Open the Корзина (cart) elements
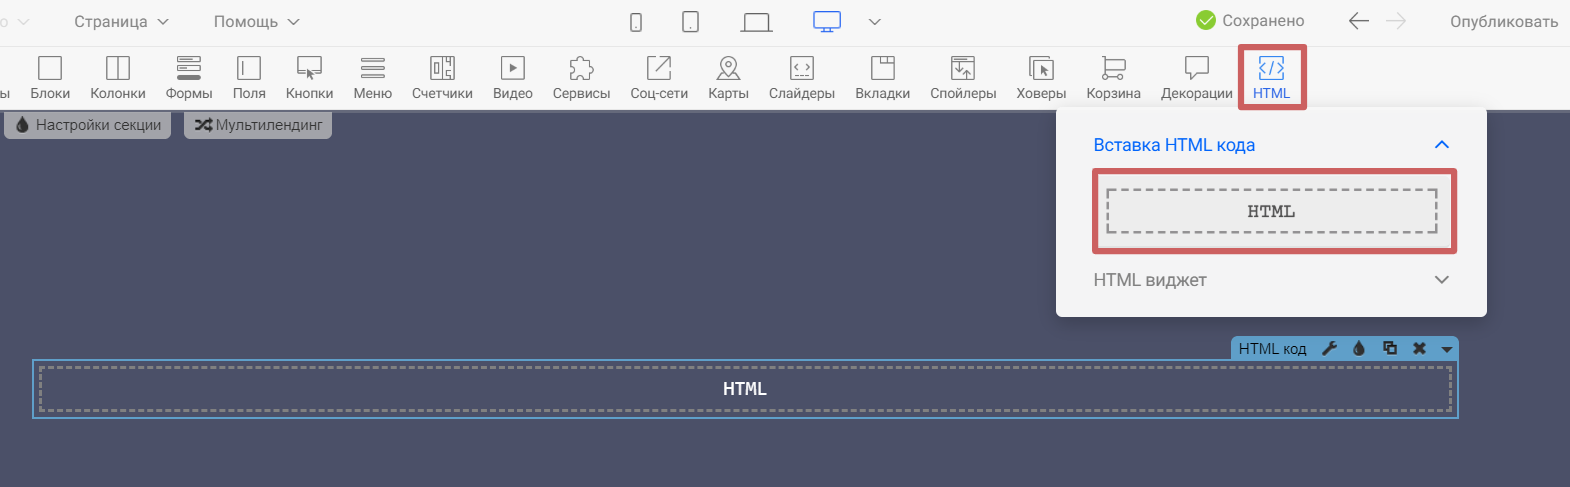Viewport: 1570px width, 487px height. pos(1113,77)
